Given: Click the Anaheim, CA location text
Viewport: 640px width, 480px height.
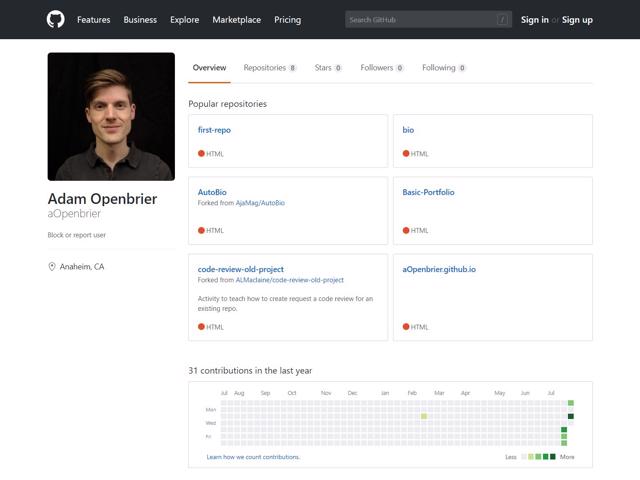Looking at the screenshot, I should pyautogui.click(x=82, y=267).
